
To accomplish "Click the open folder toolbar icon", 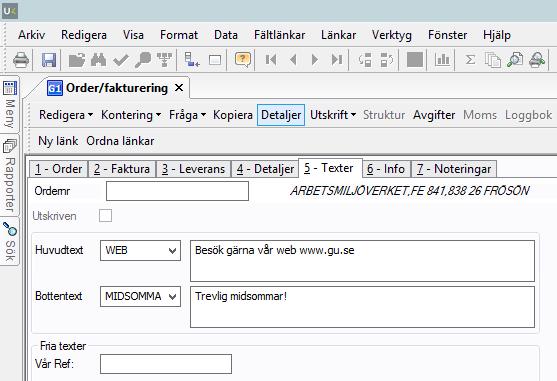I will coord(77,60).
